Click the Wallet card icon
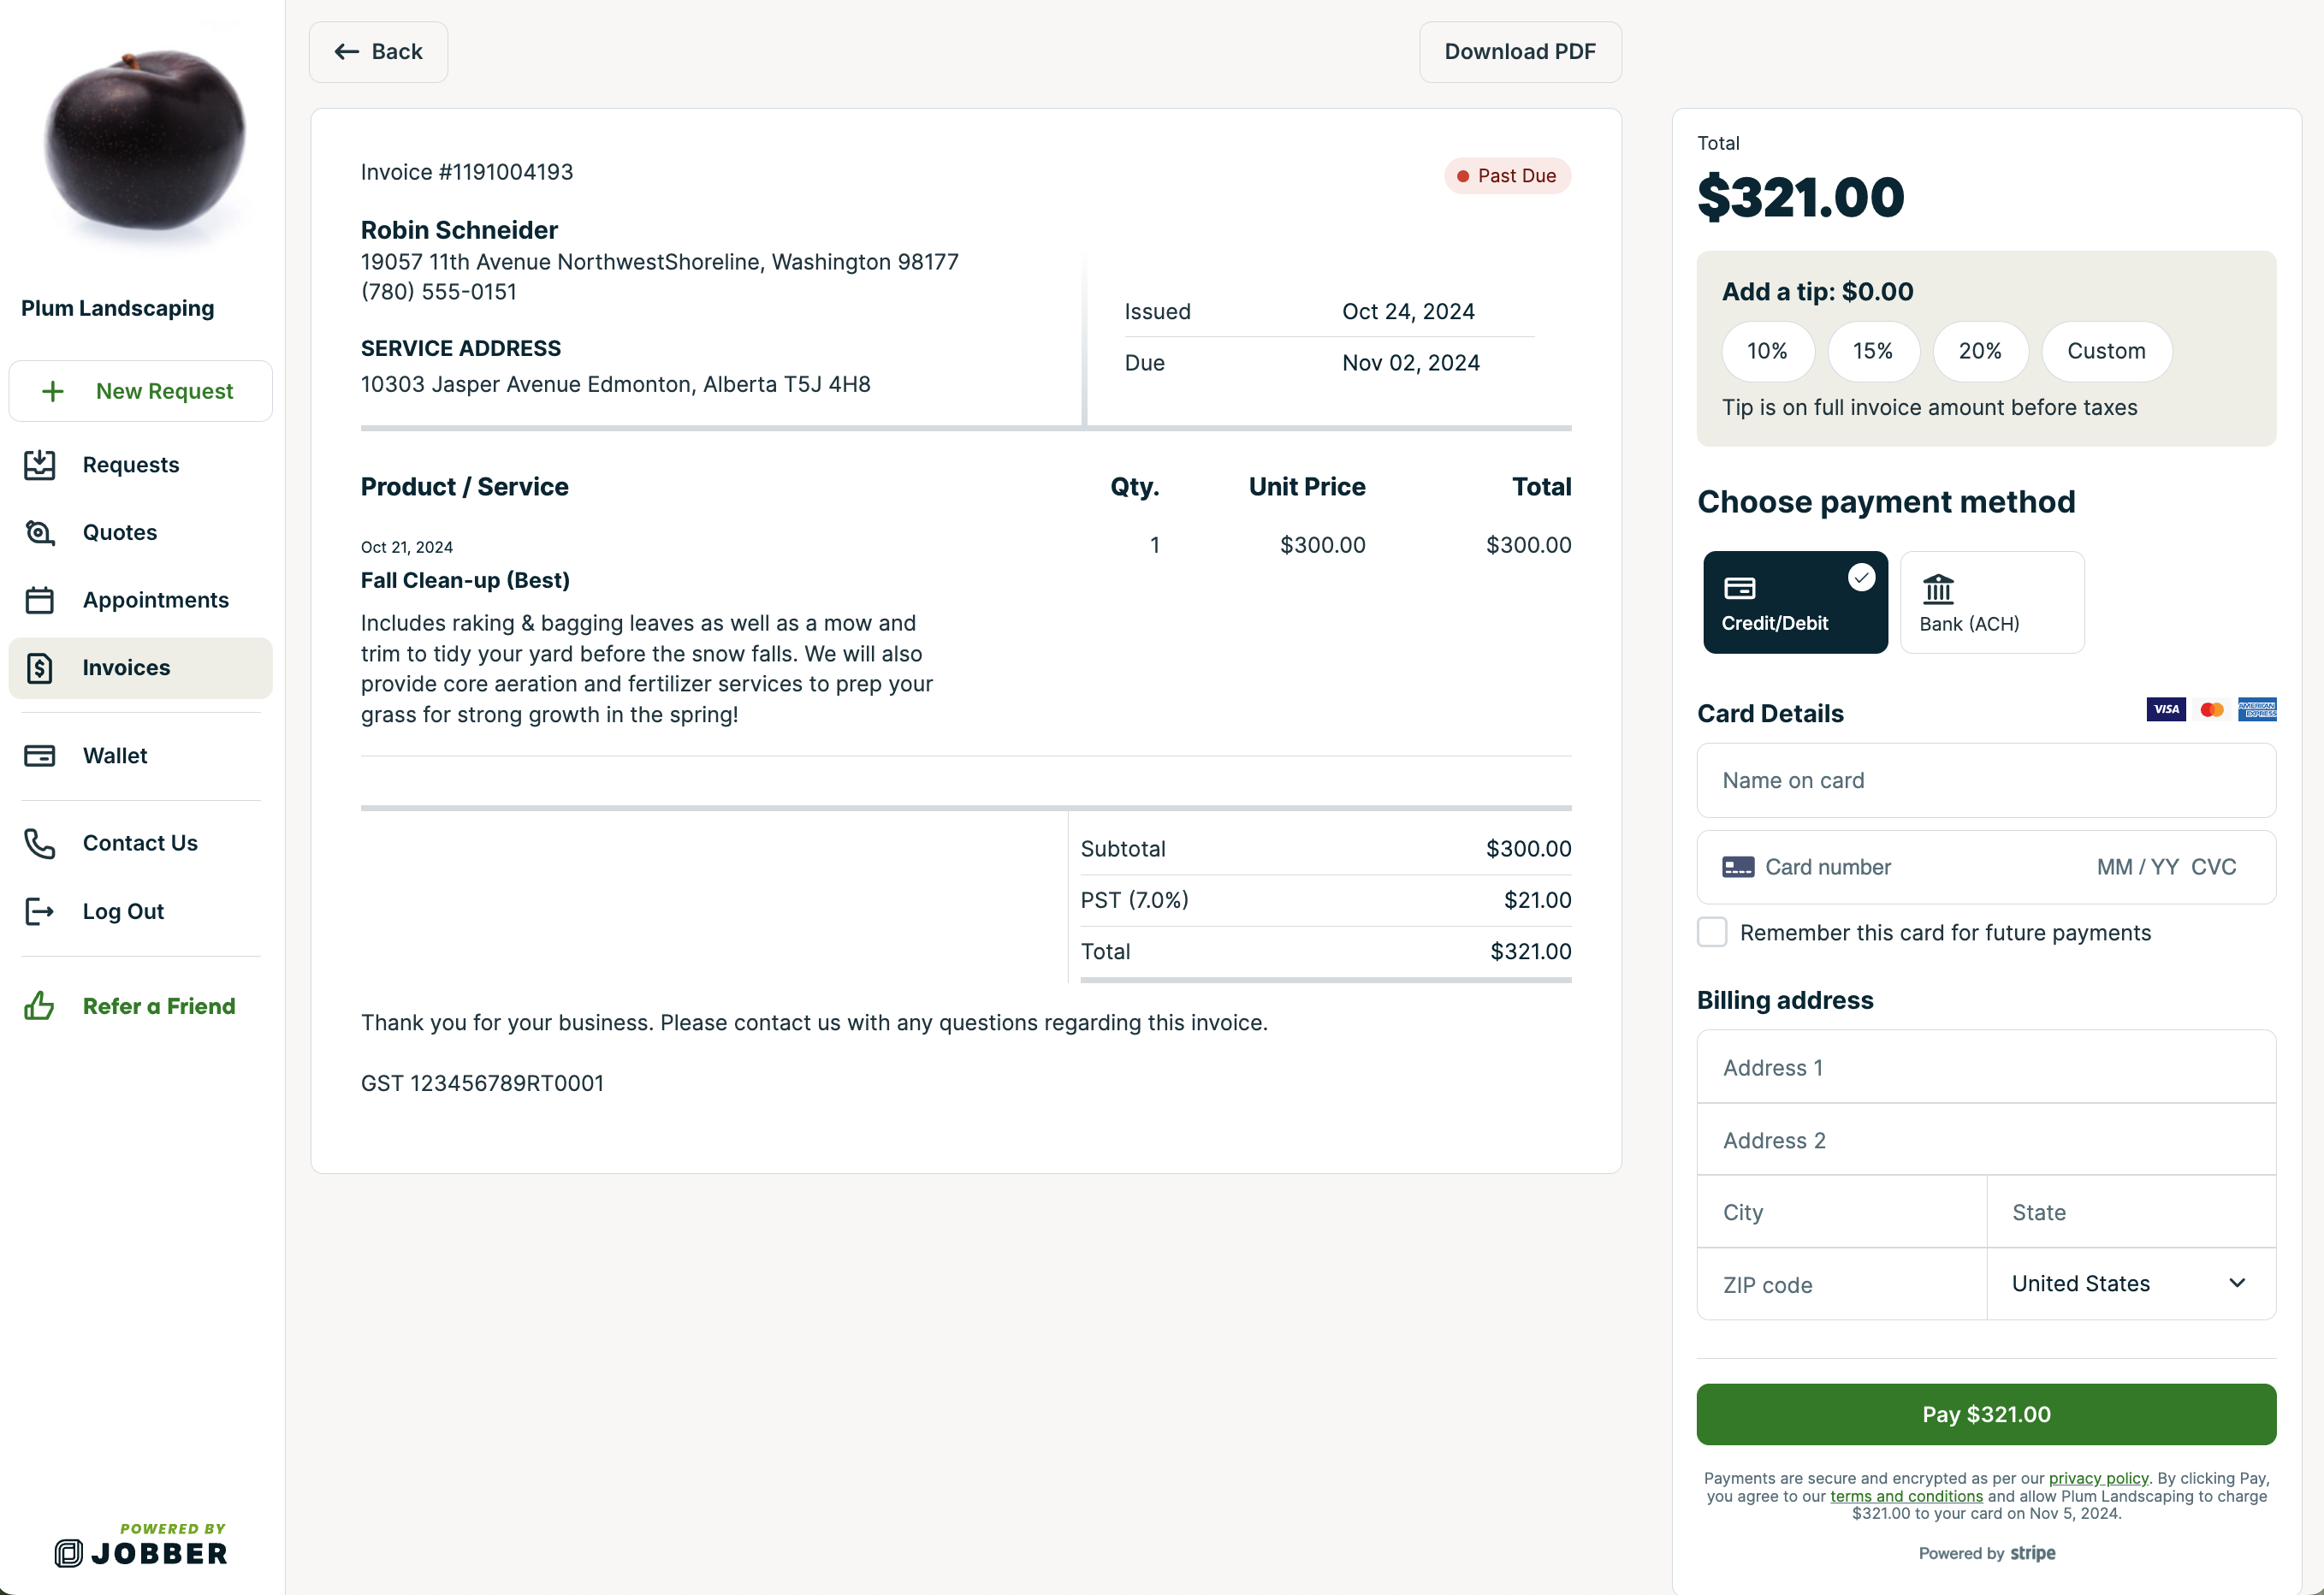The height and width of the screenshot is (1595, 2324). (x=40, y=756)
